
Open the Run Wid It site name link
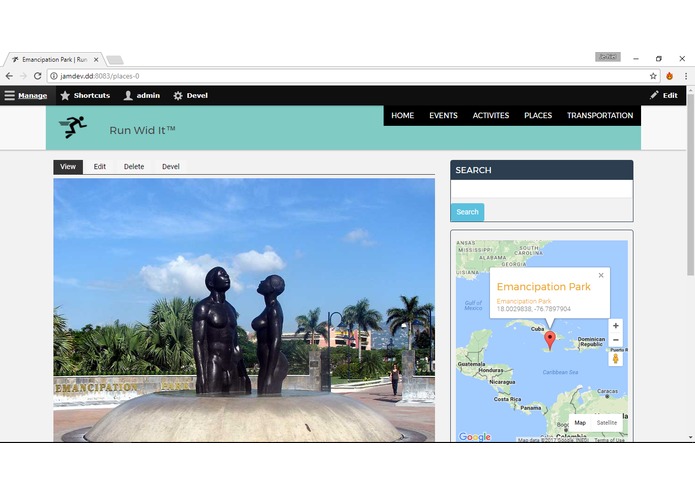142,130
